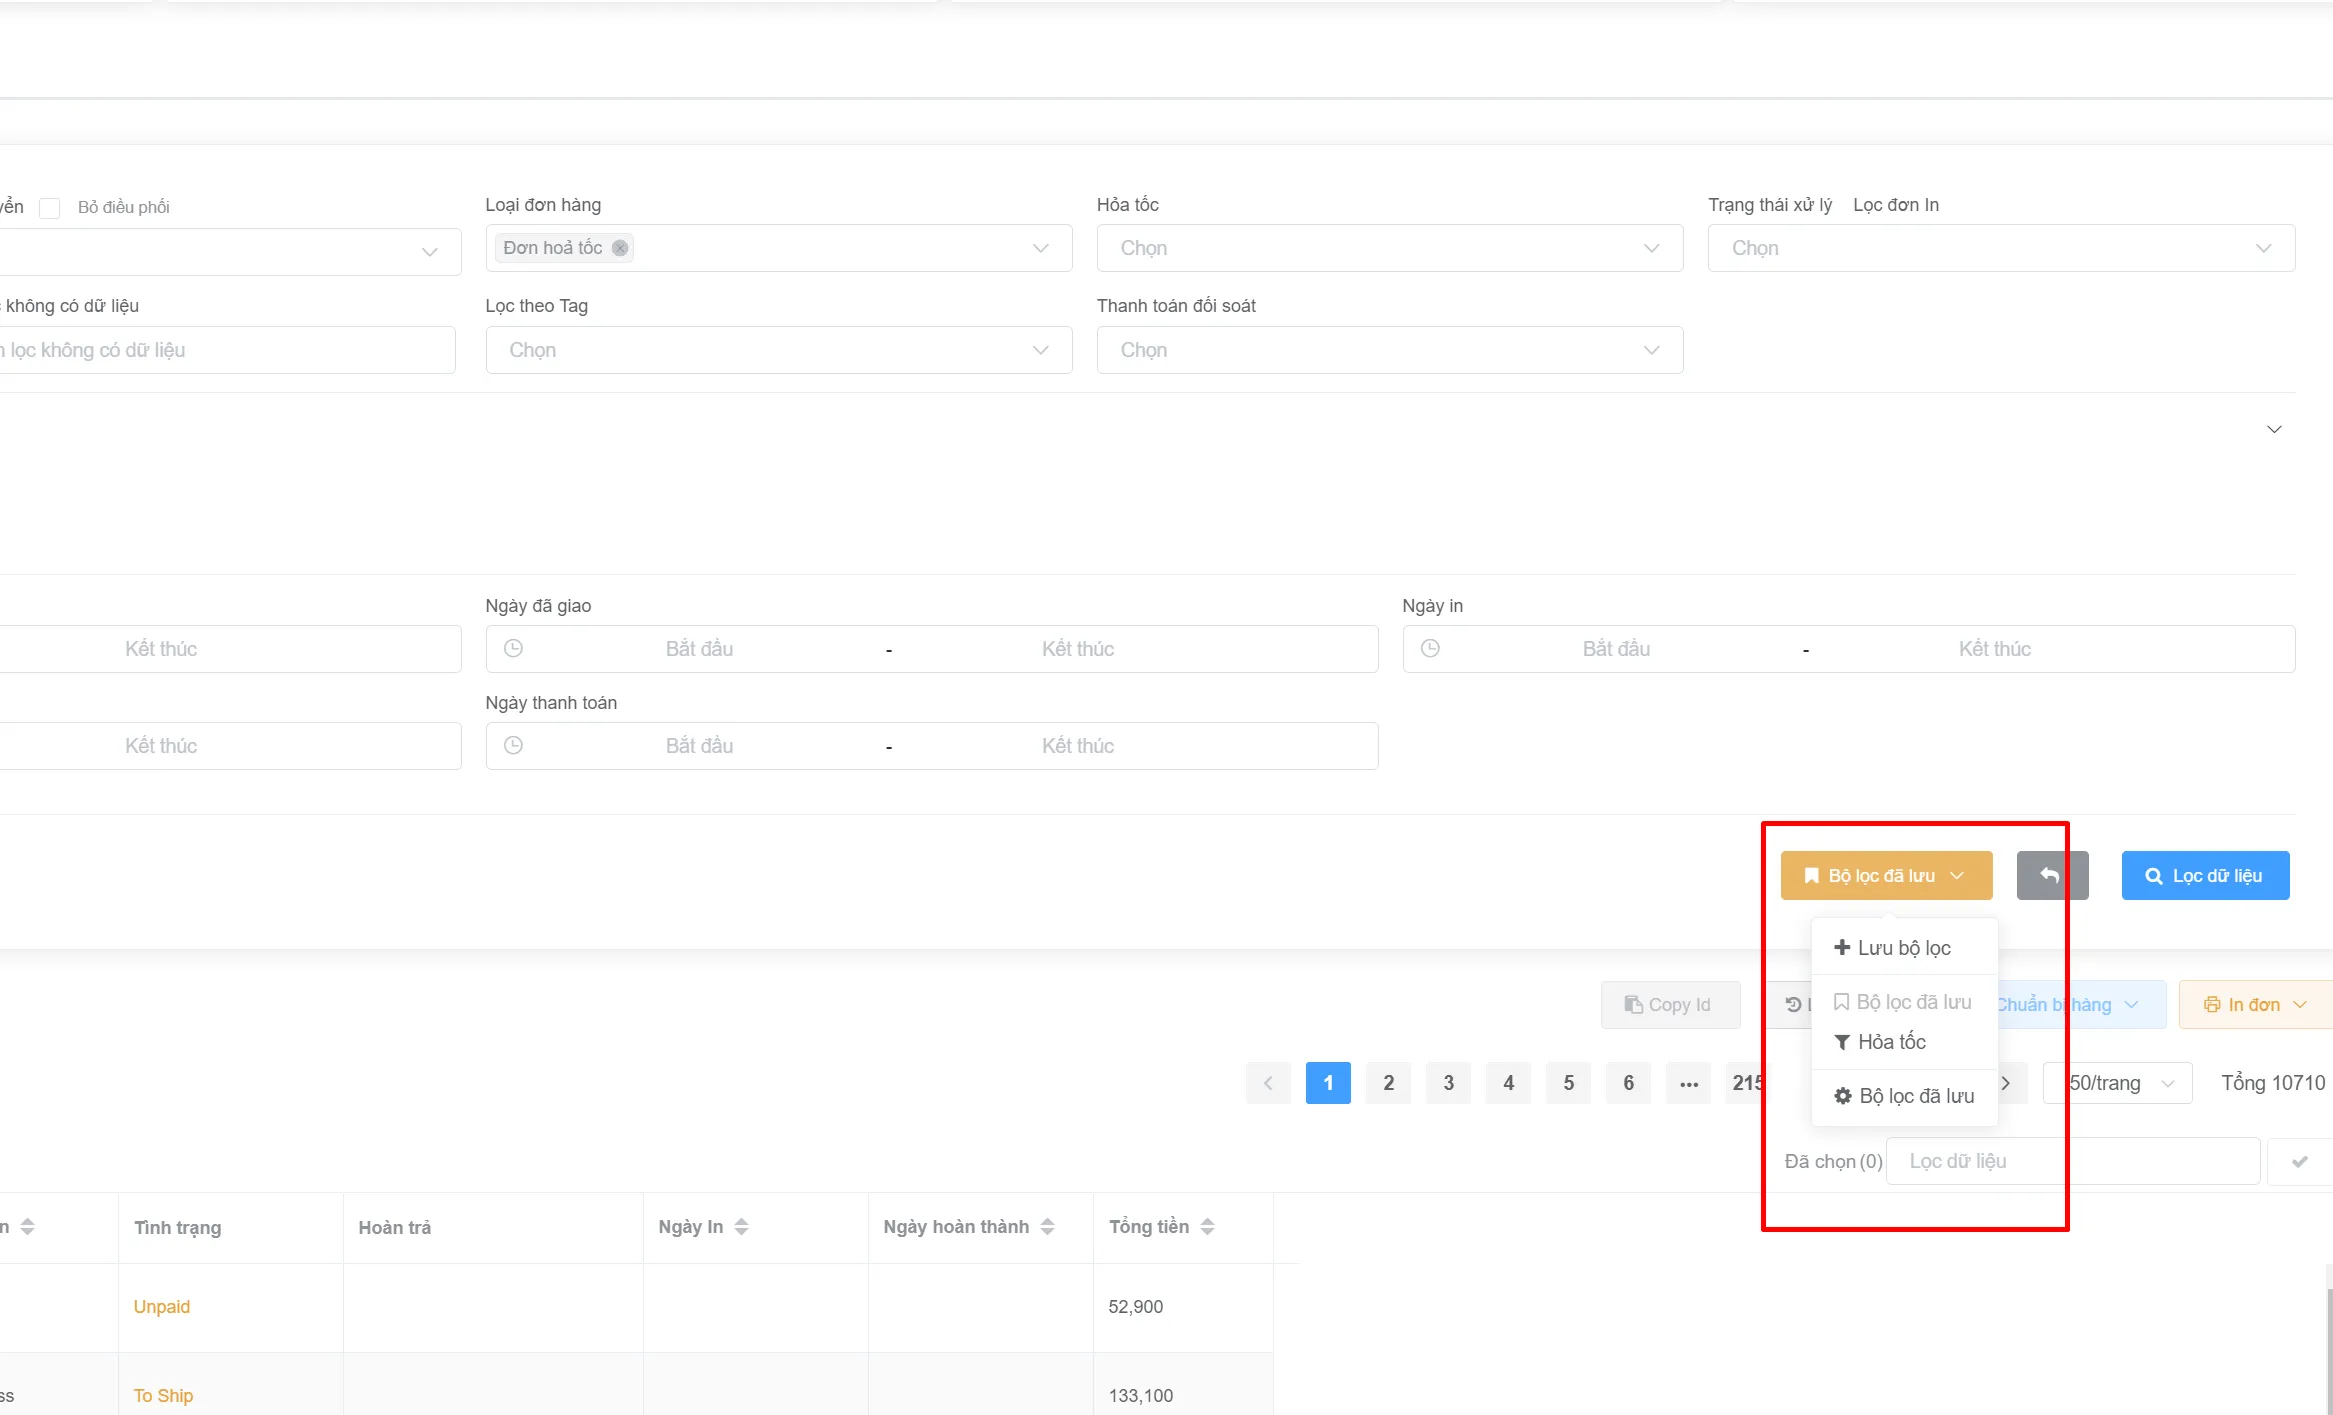
Task: Go to page 5
Action: [x=1568, y=1083]
